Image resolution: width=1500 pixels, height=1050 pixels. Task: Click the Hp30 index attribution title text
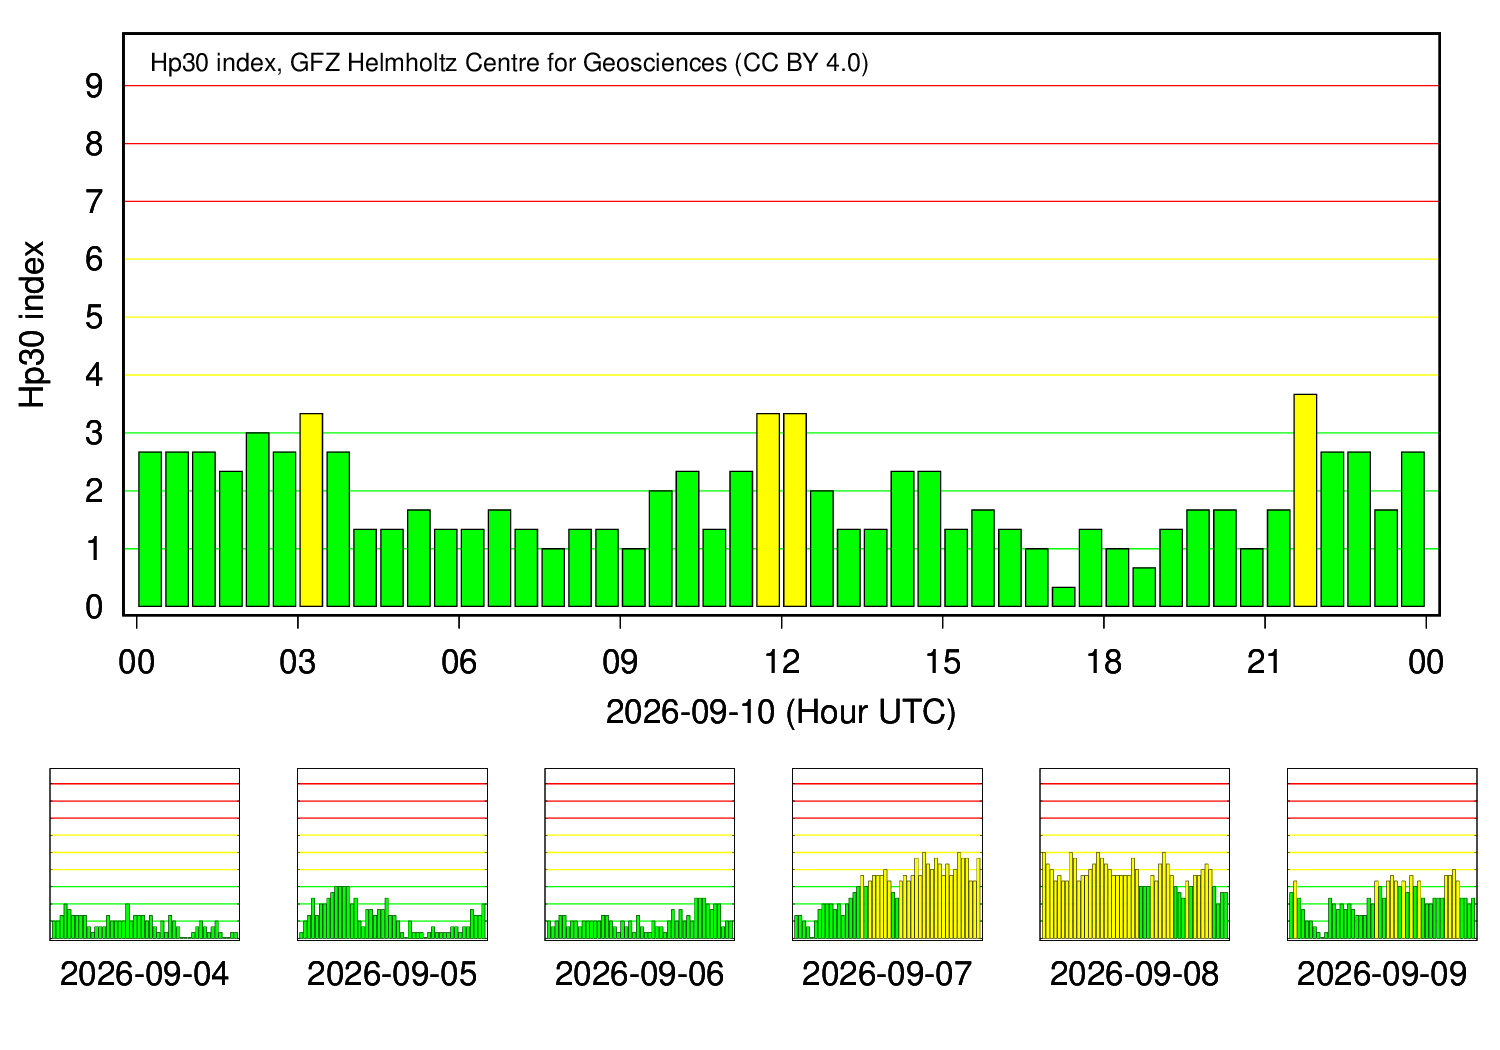point(509,63)
